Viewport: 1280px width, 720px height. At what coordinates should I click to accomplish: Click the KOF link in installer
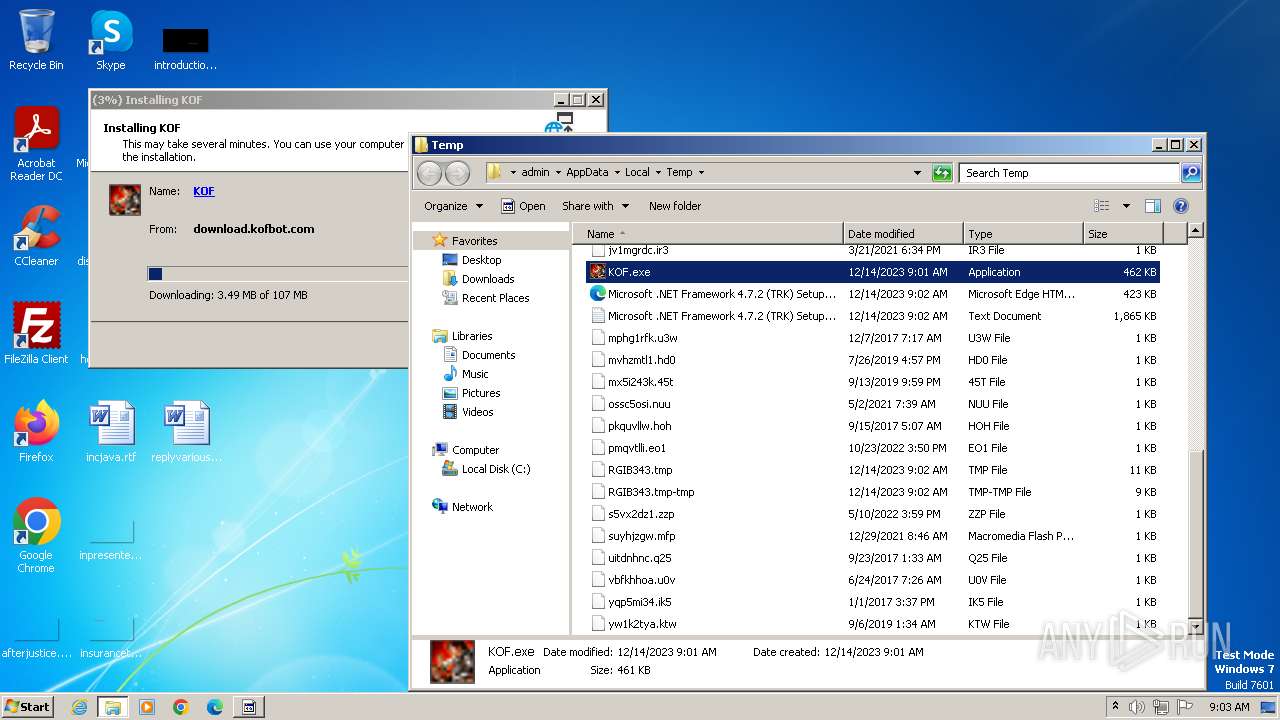tap(203, 191)
